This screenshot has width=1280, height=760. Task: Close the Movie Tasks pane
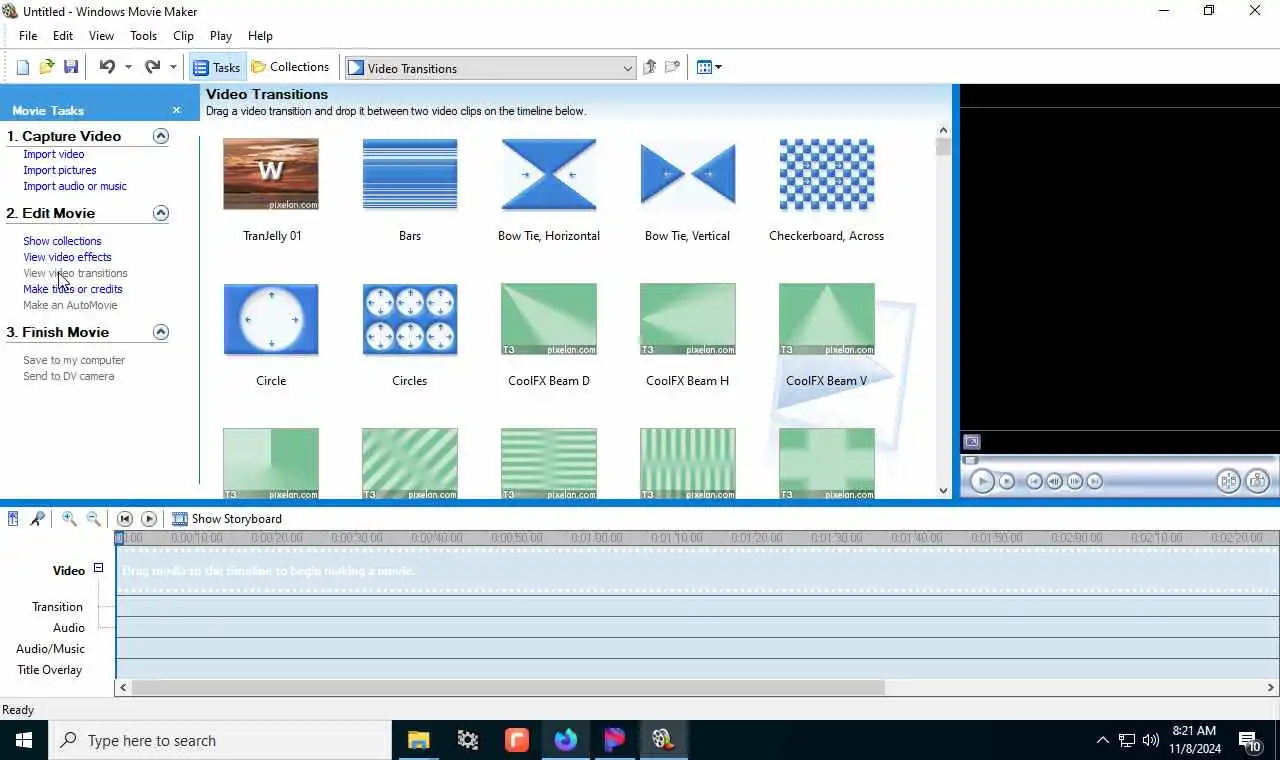pos(176,110)
